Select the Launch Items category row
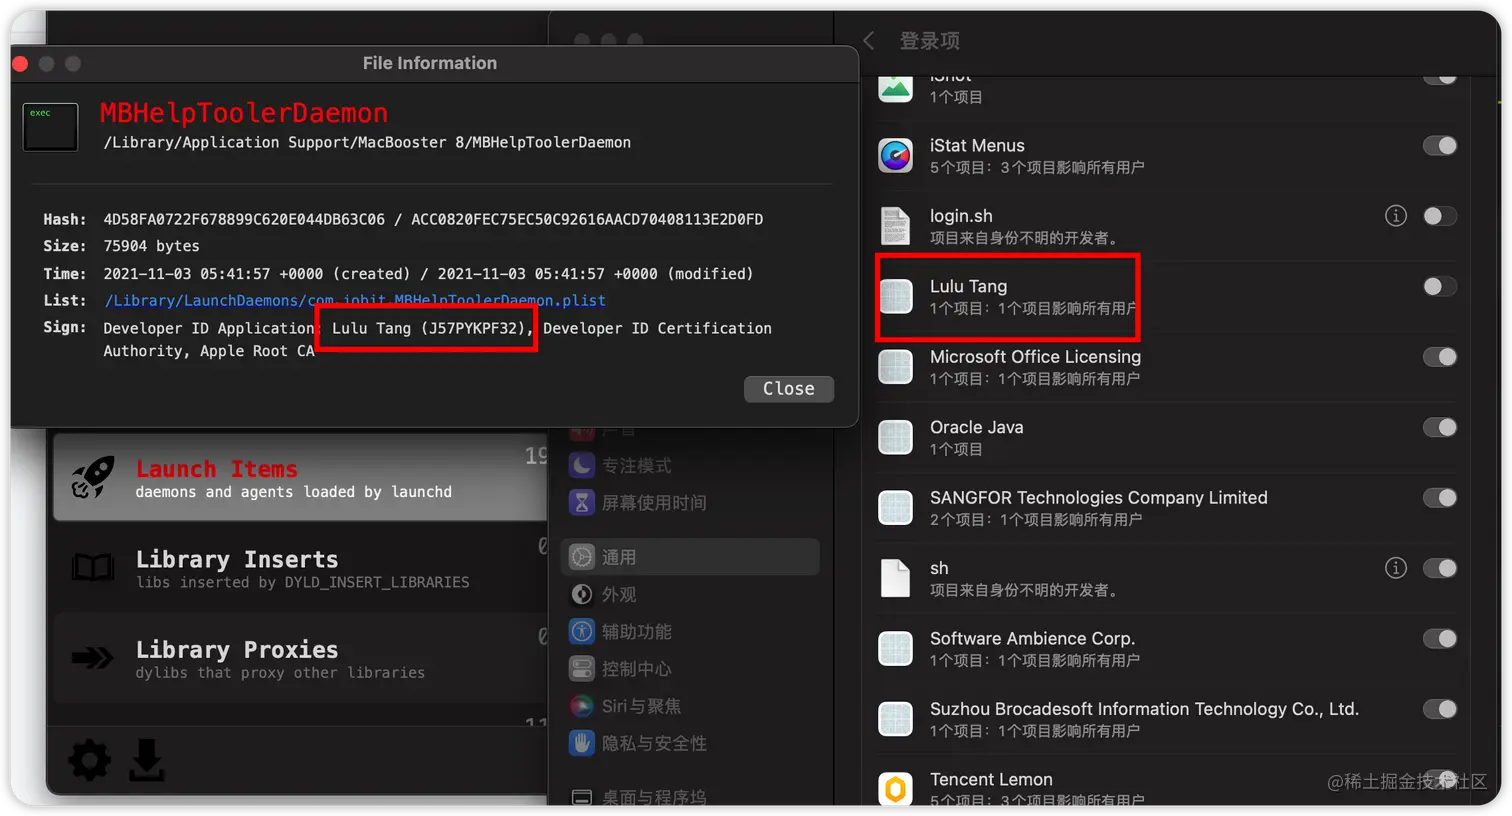The width and height of the screenshot is (1512, 816). 300,477
